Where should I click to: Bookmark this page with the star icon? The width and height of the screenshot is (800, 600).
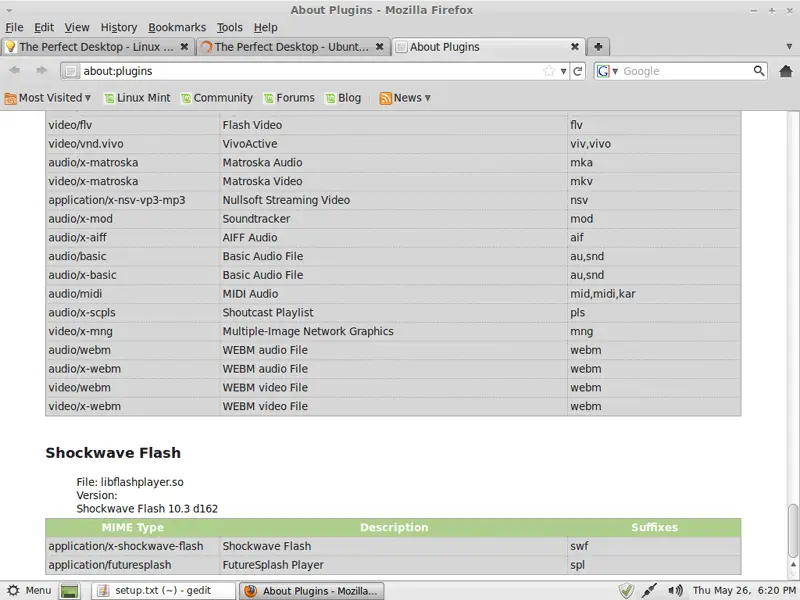549,71
